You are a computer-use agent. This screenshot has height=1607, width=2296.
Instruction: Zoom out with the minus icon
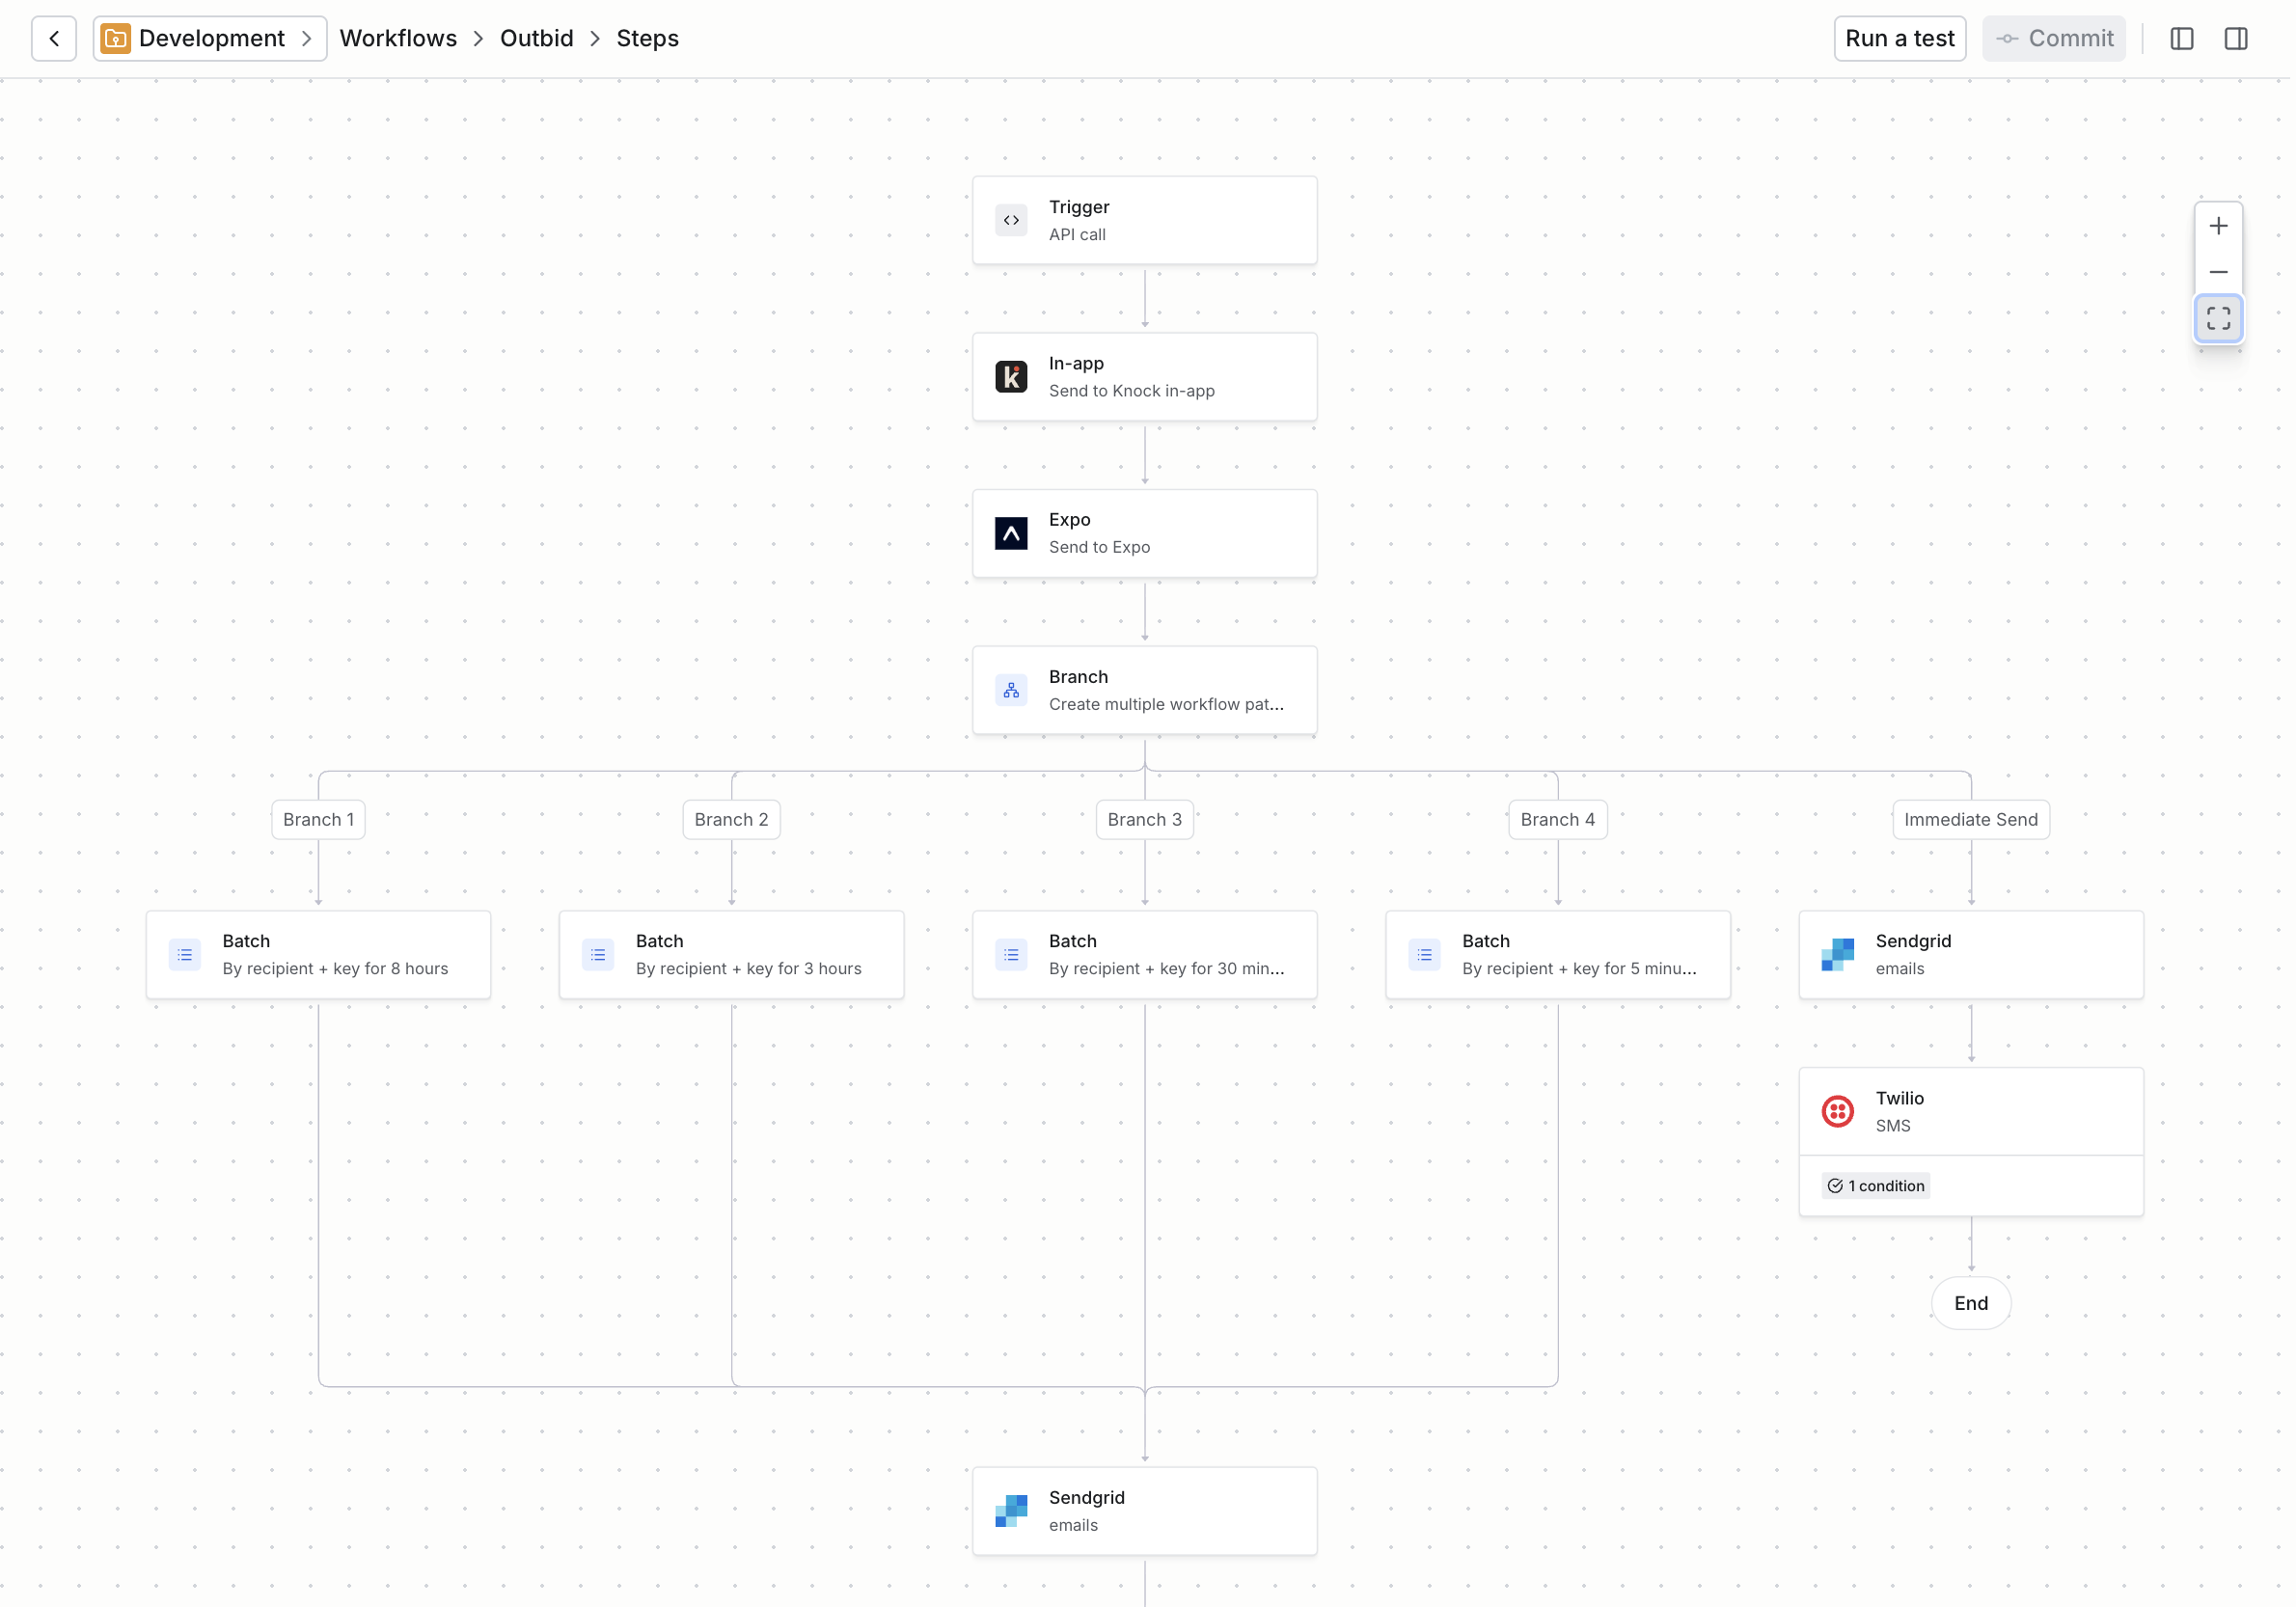[2217, 272]
